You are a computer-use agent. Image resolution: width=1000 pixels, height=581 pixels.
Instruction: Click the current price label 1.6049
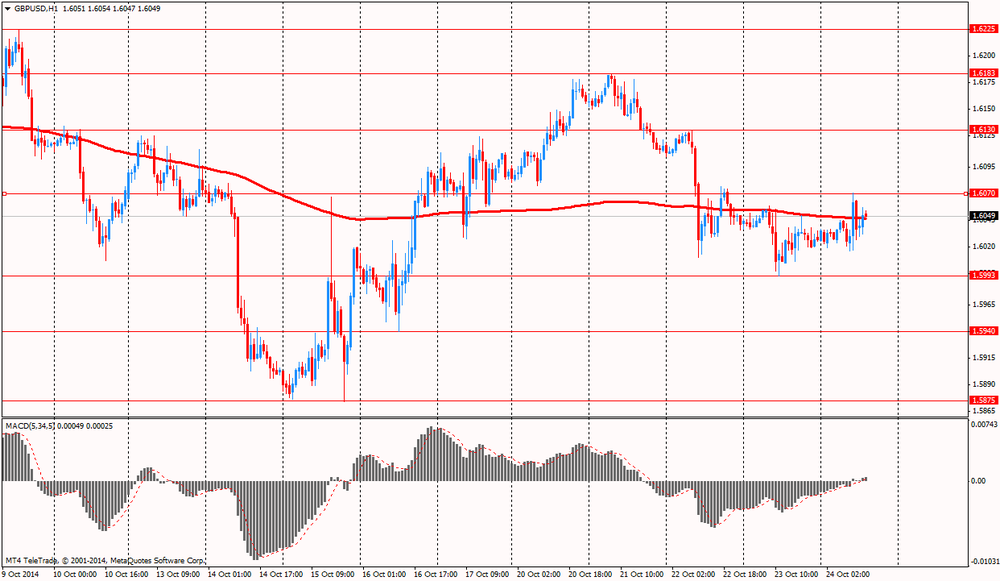[983, 216]
